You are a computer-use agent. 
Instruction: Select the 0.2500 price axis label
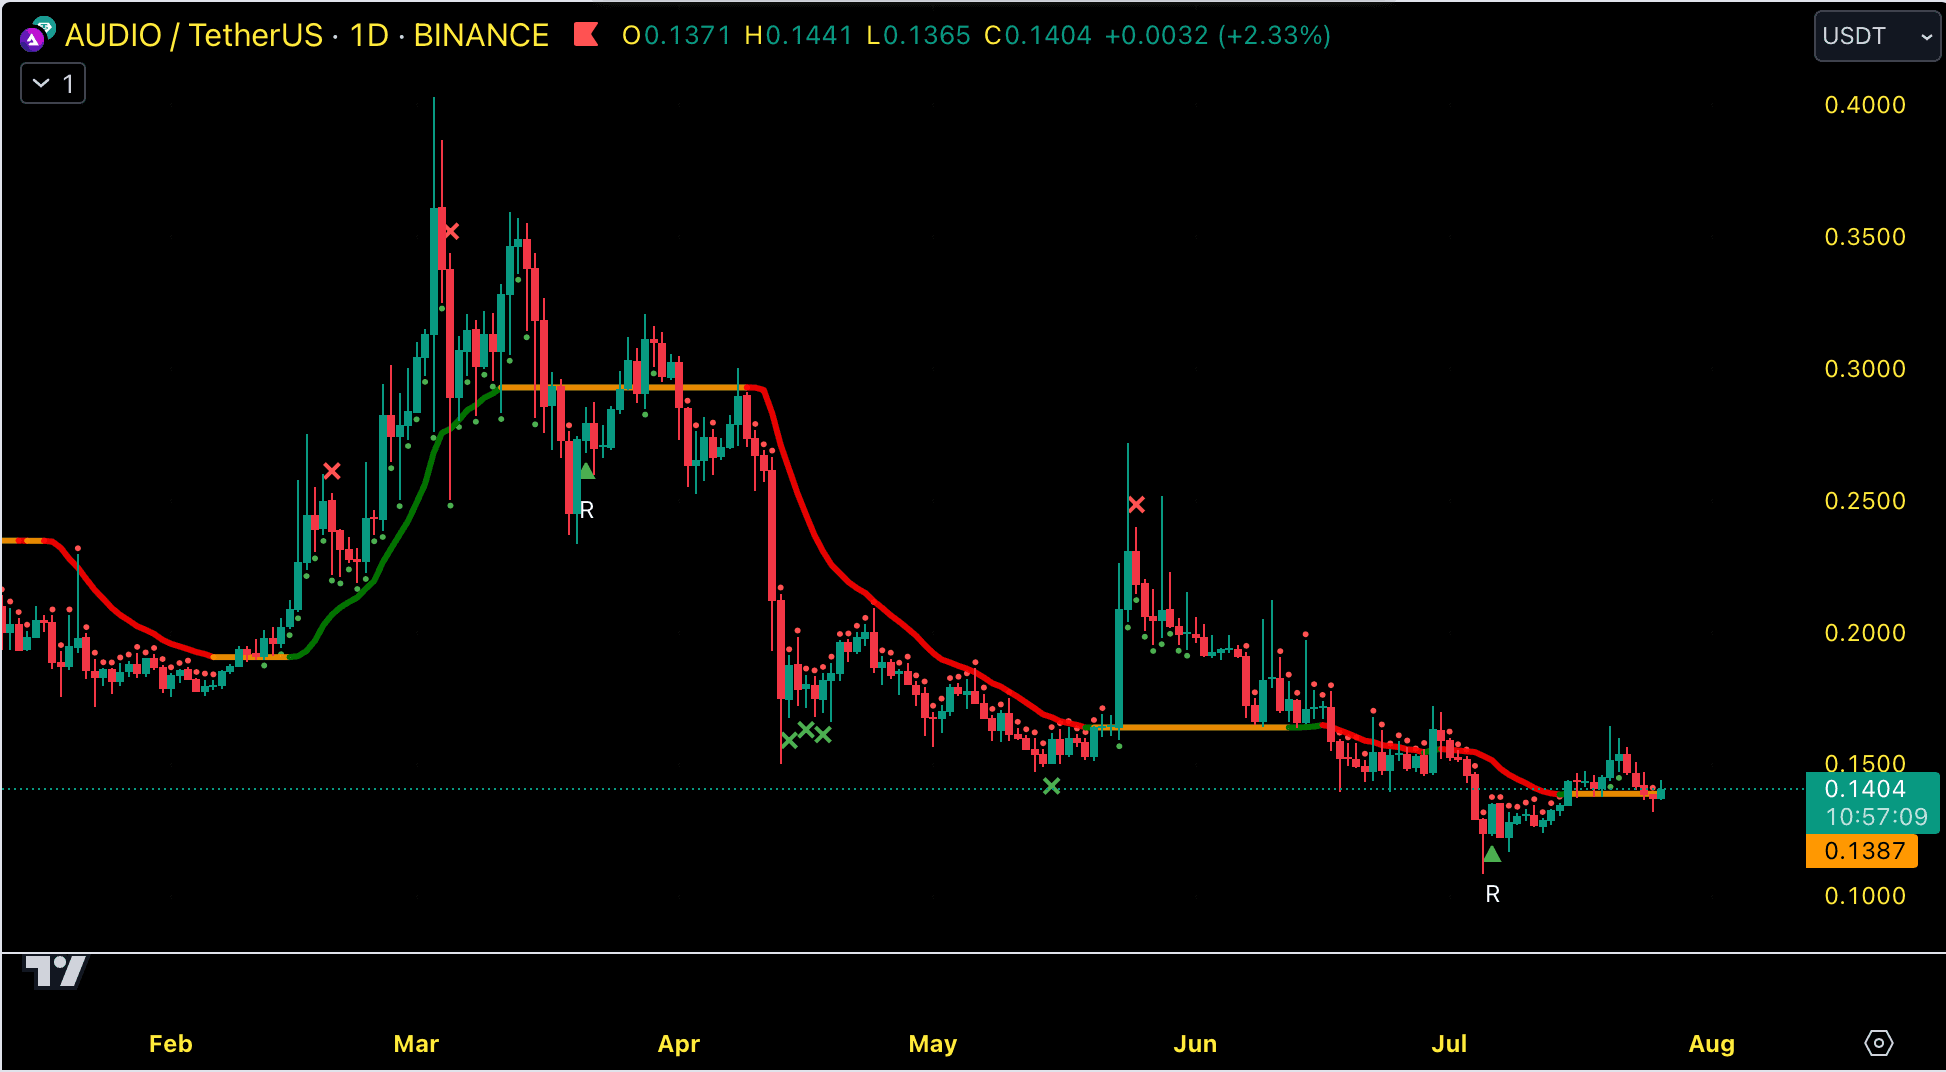(x=1865, y=501)
